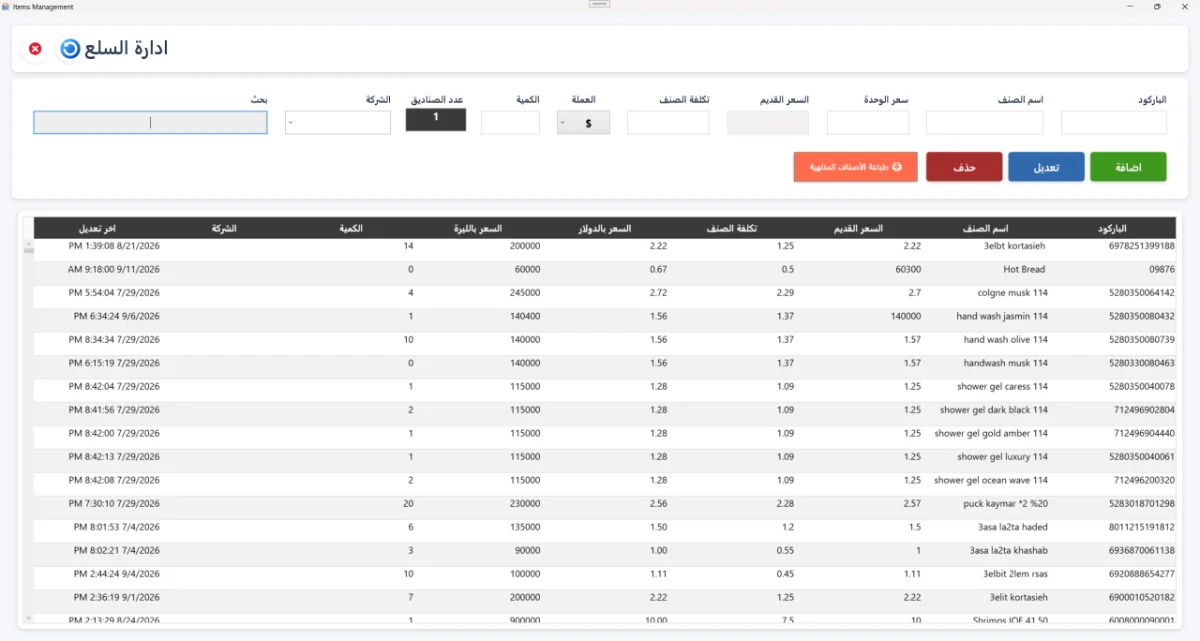The height and width of the screenshot is (641, 1200).
Task: Select the '3elbt kortasieh' row name
Action: click(1016, 246)
